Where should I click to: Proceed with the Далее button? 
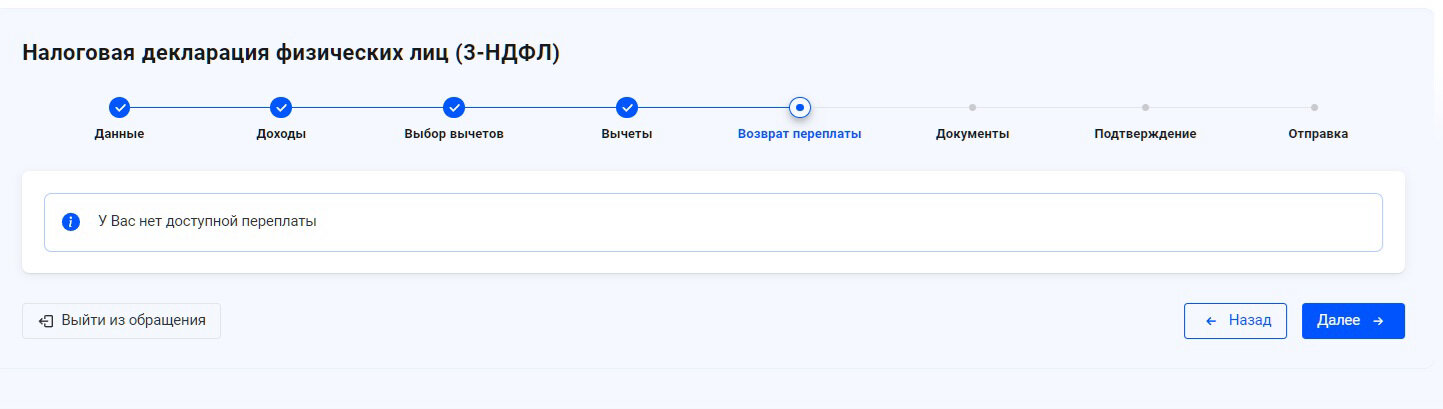pyautogui.click(x=1353, y=321)
